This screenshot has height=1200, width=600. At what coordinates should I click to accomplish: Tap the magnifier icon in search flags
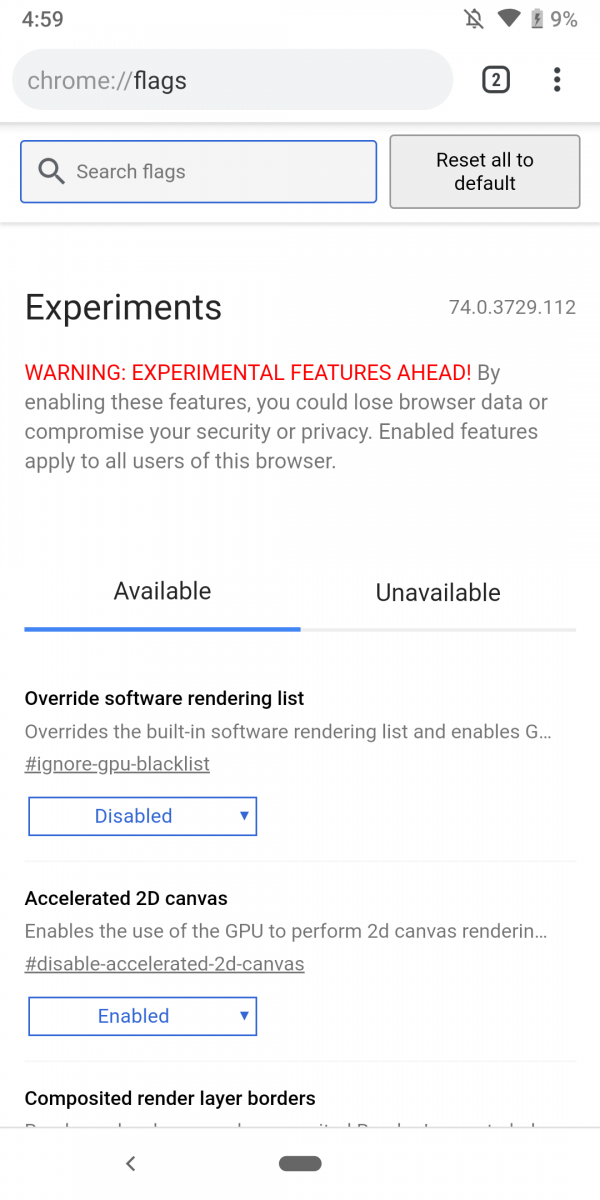pyautogui.click(x=51, y=171)
